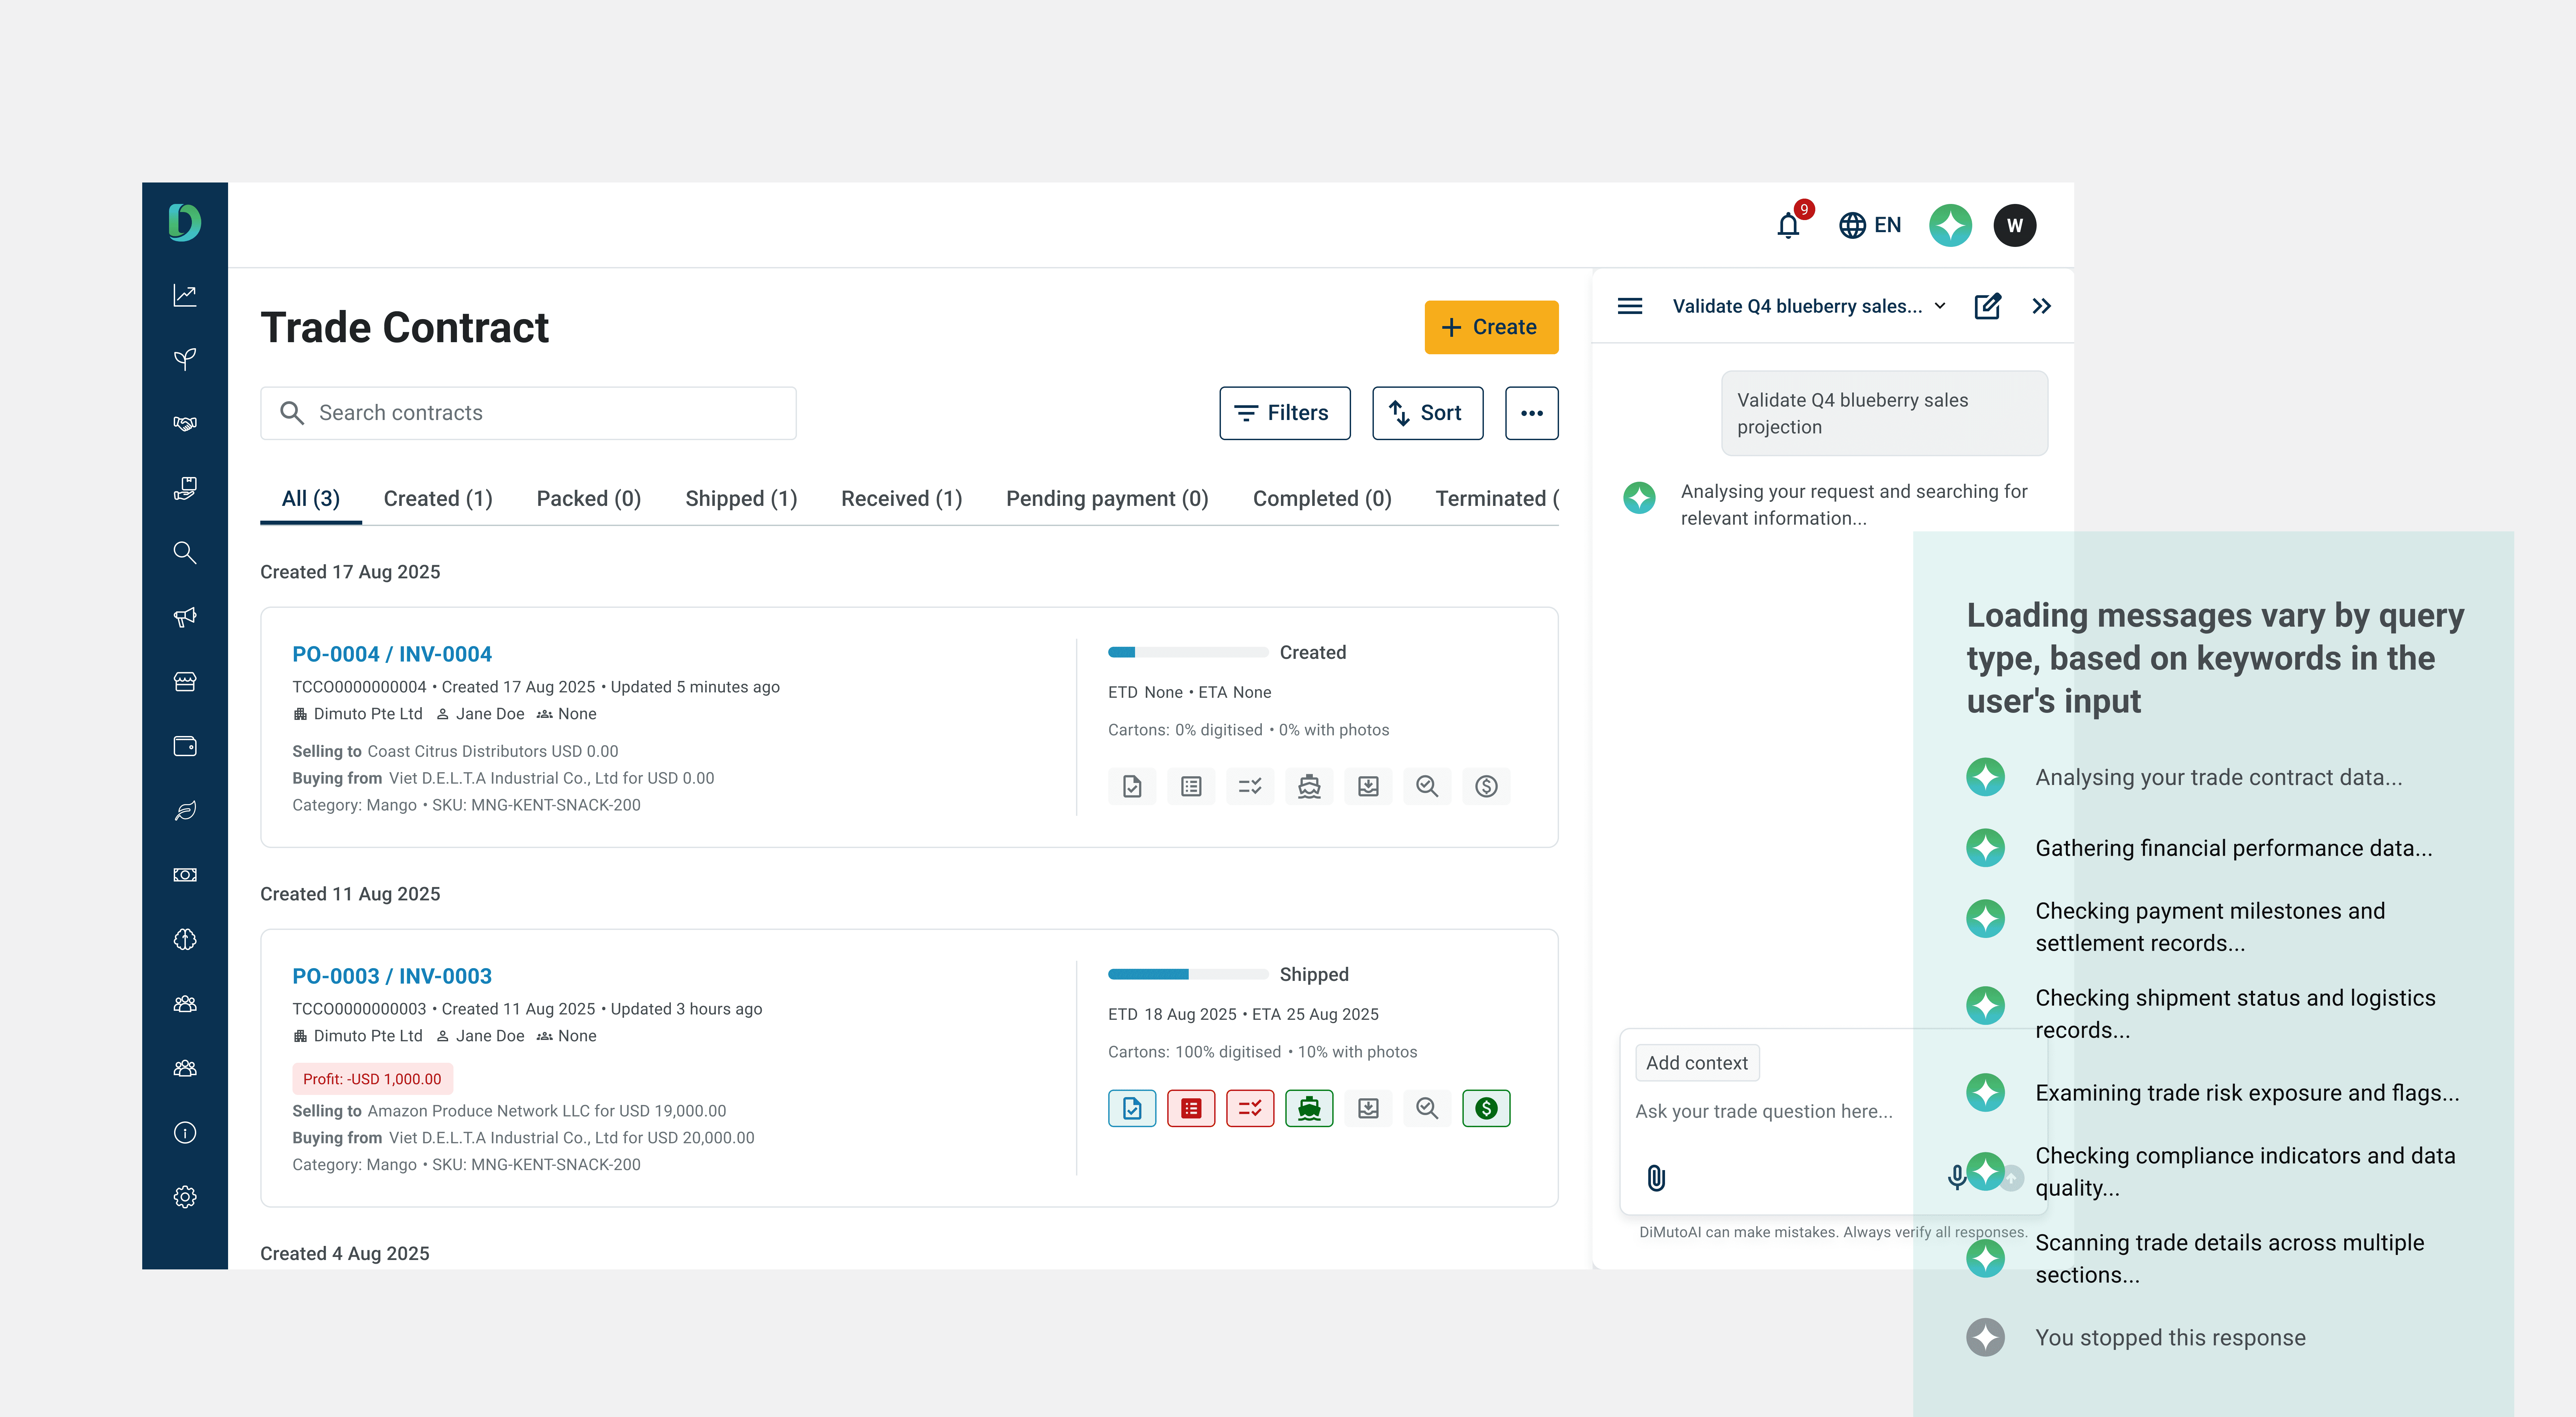
Task: Click the attachment paperclip icon in chat
Action: point(1656,1178)
